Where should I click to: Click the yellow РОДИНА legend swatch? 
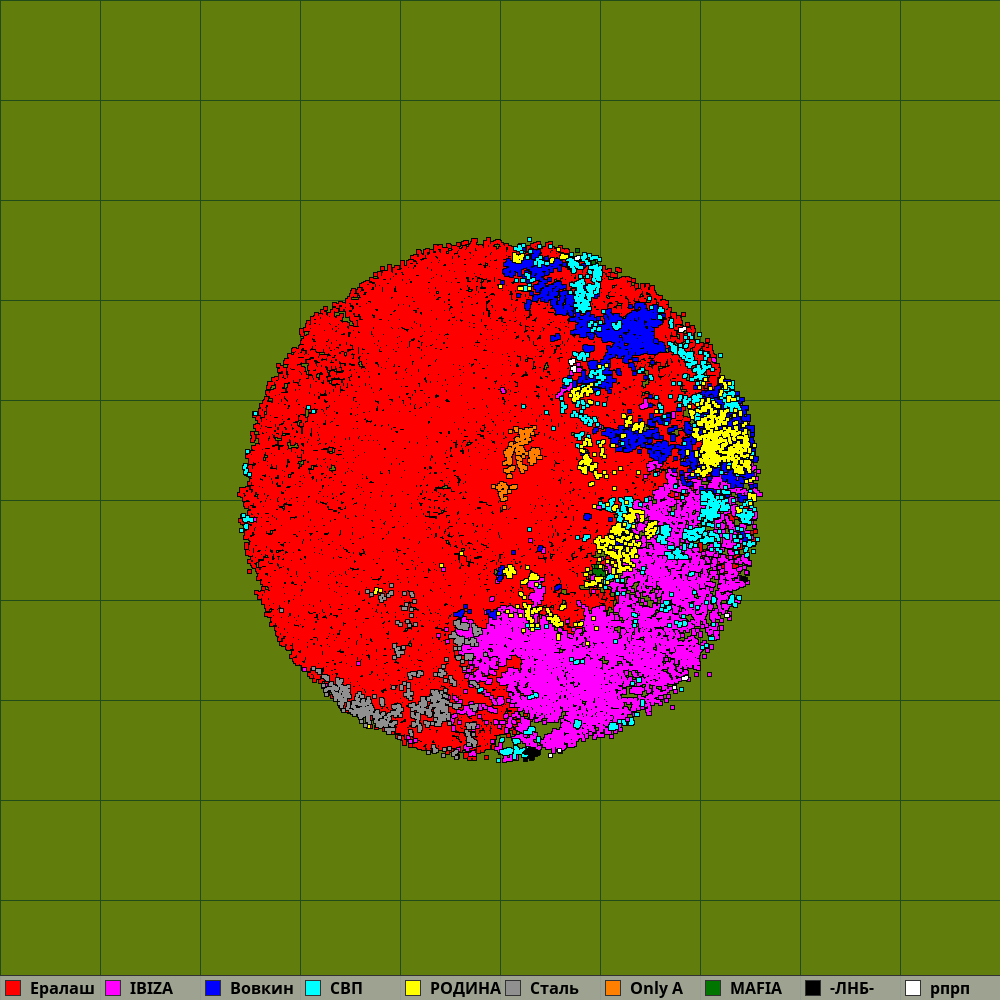pos(413,988)
